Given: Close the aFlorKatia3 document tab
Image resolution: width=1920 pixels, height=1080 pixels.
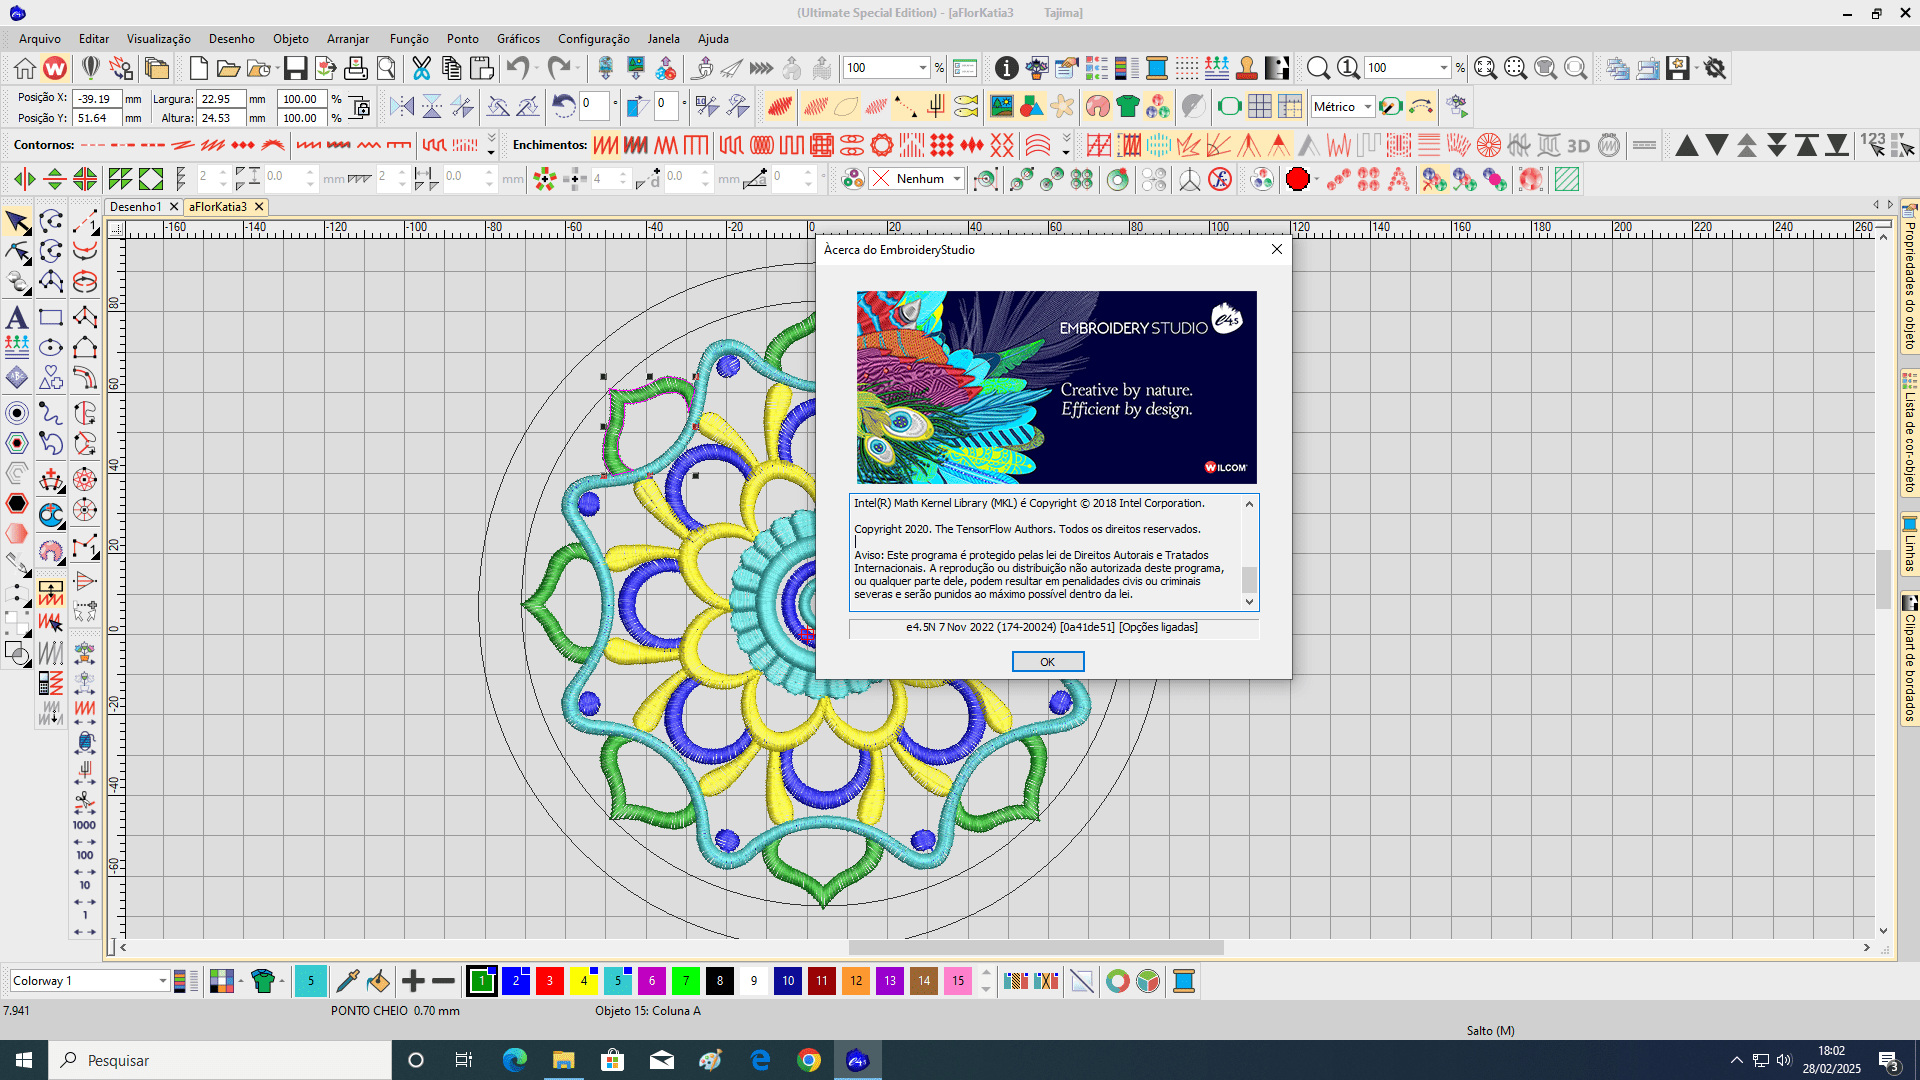Looking at the screenshot, I should (x=258, y=206).
